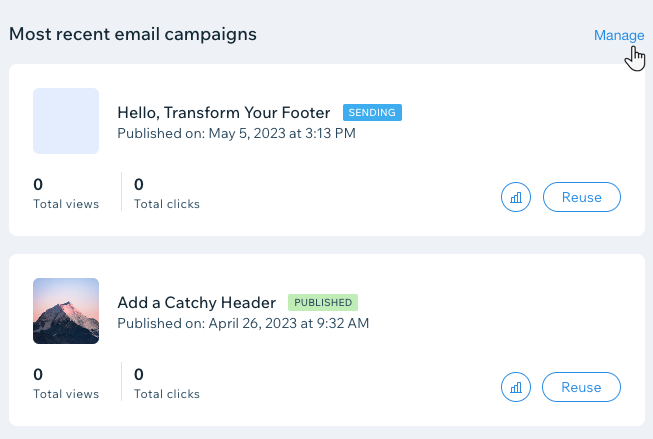
Task: Click the views count number in Hello campaign
Action: coord(38,184)
